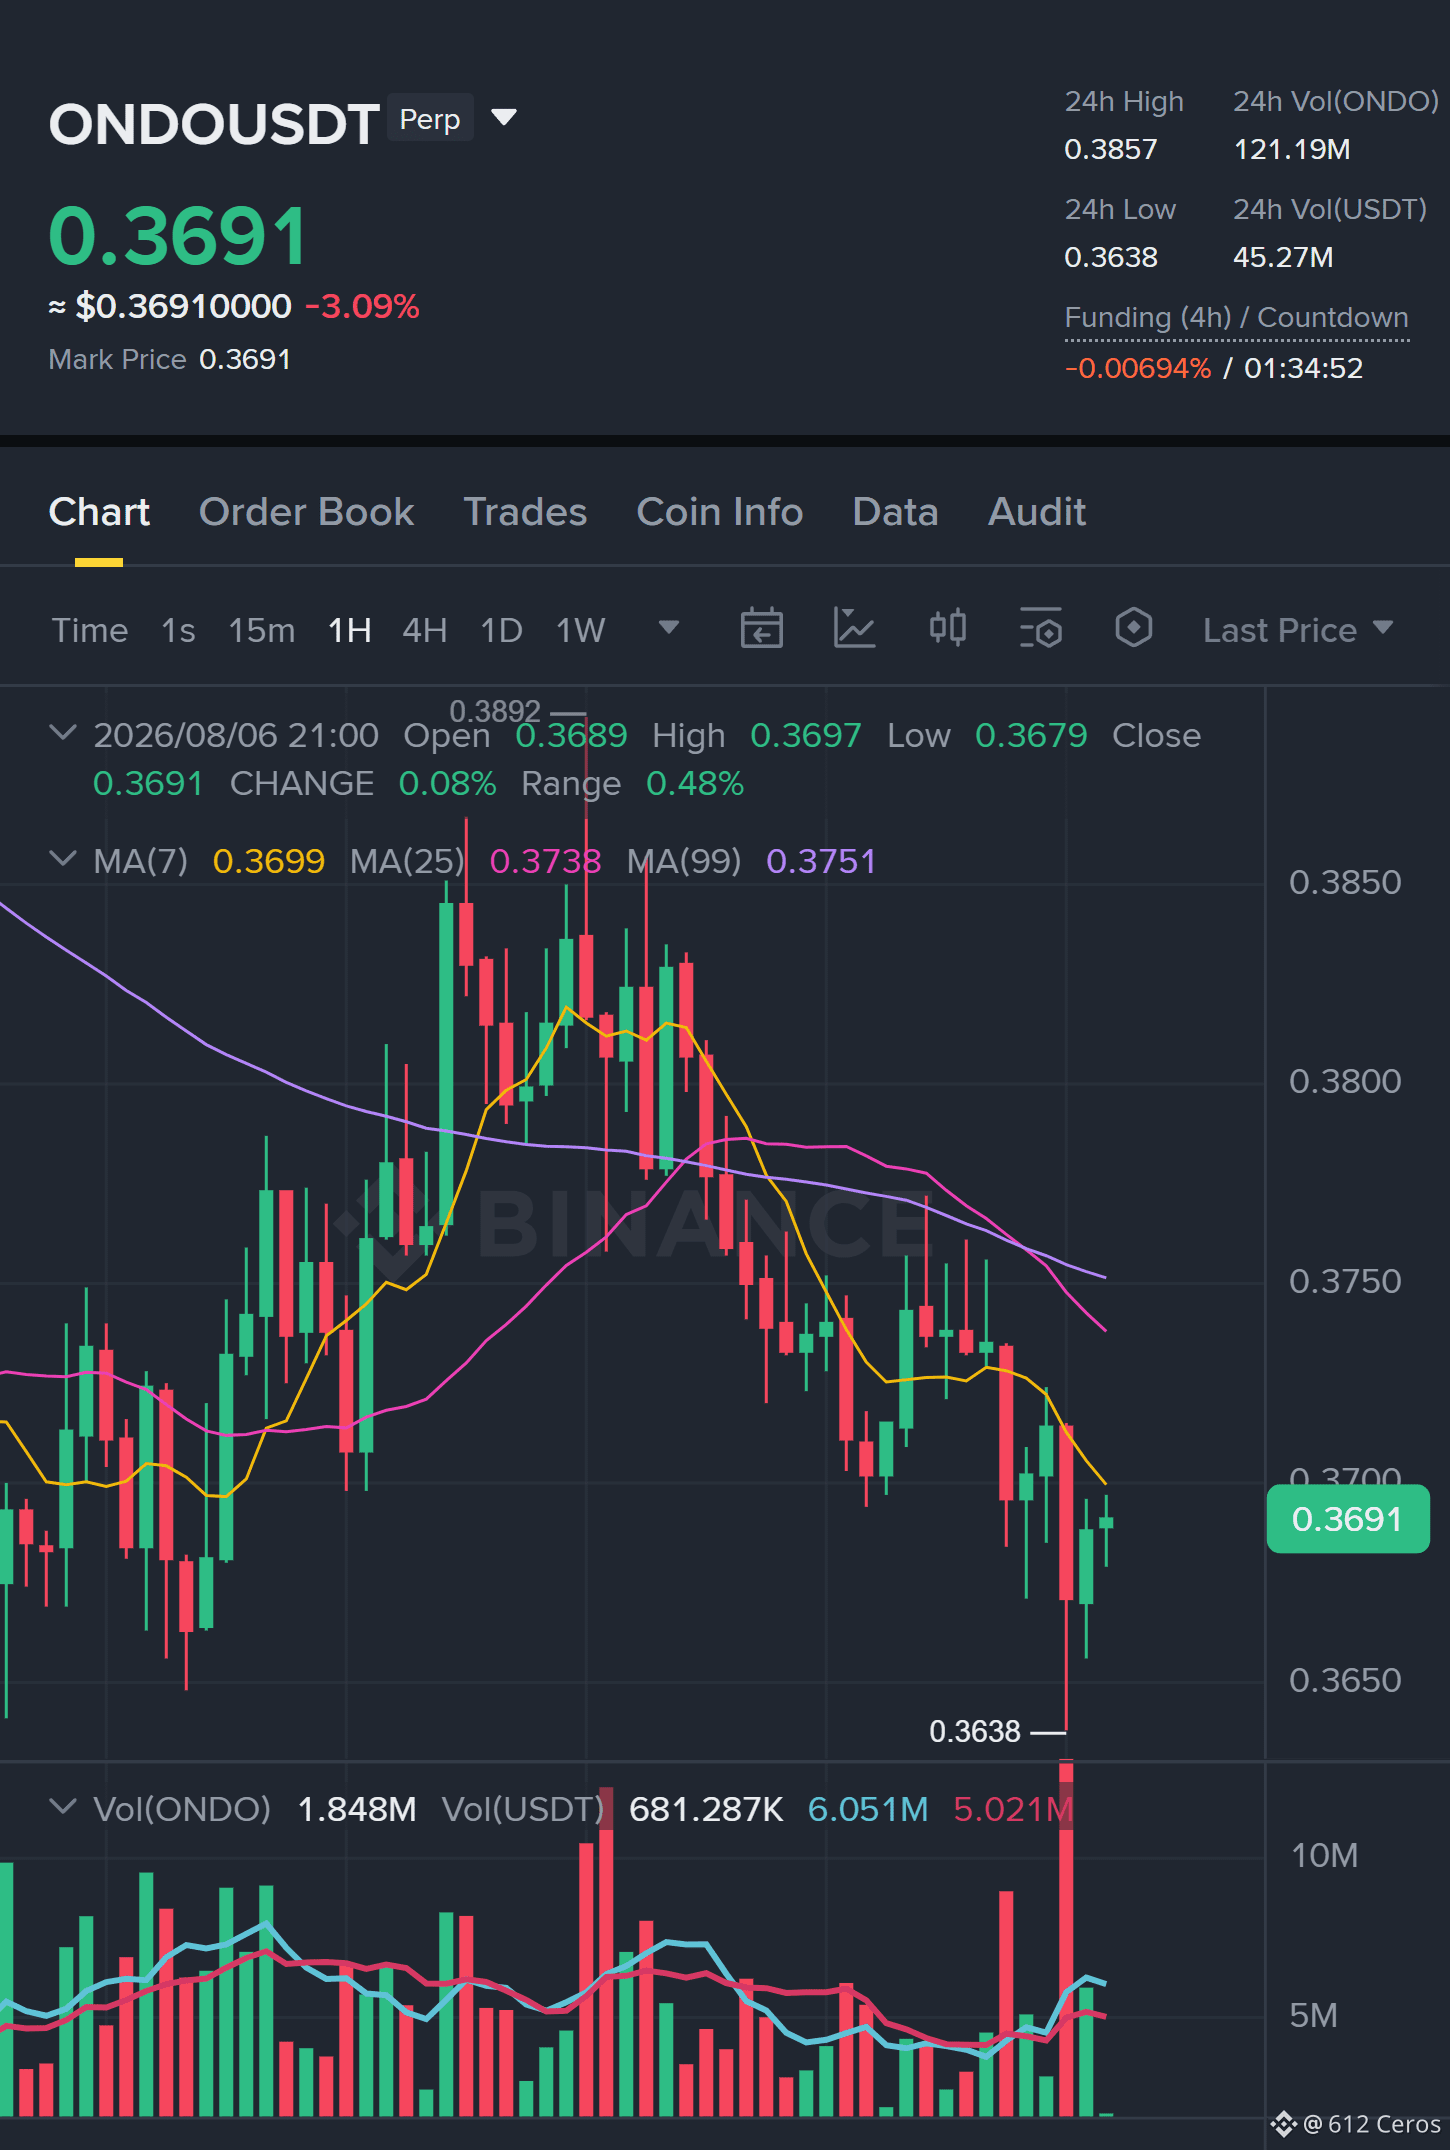
Task: Select the 1D timeframe
Action: 502,630
